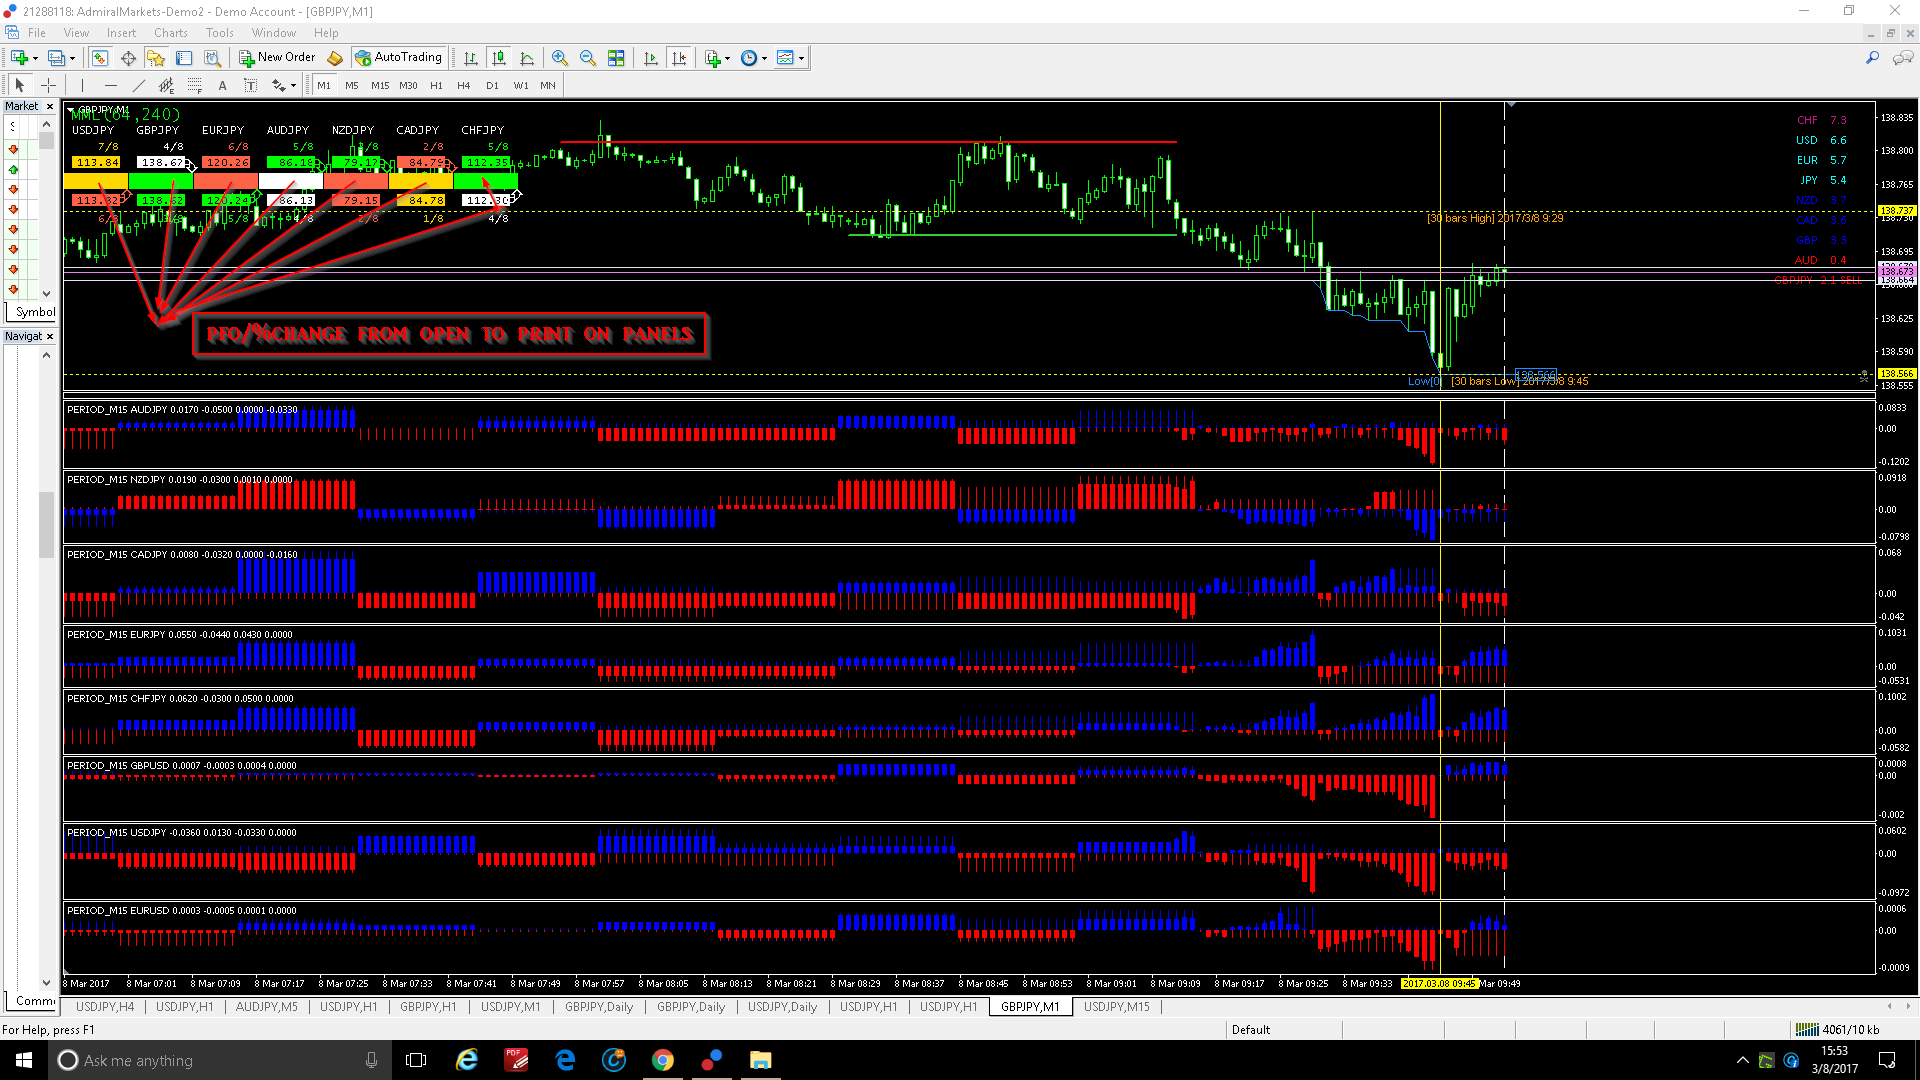Open the Charts menu
1920x1080 pixels.
(x=170, y=33)
